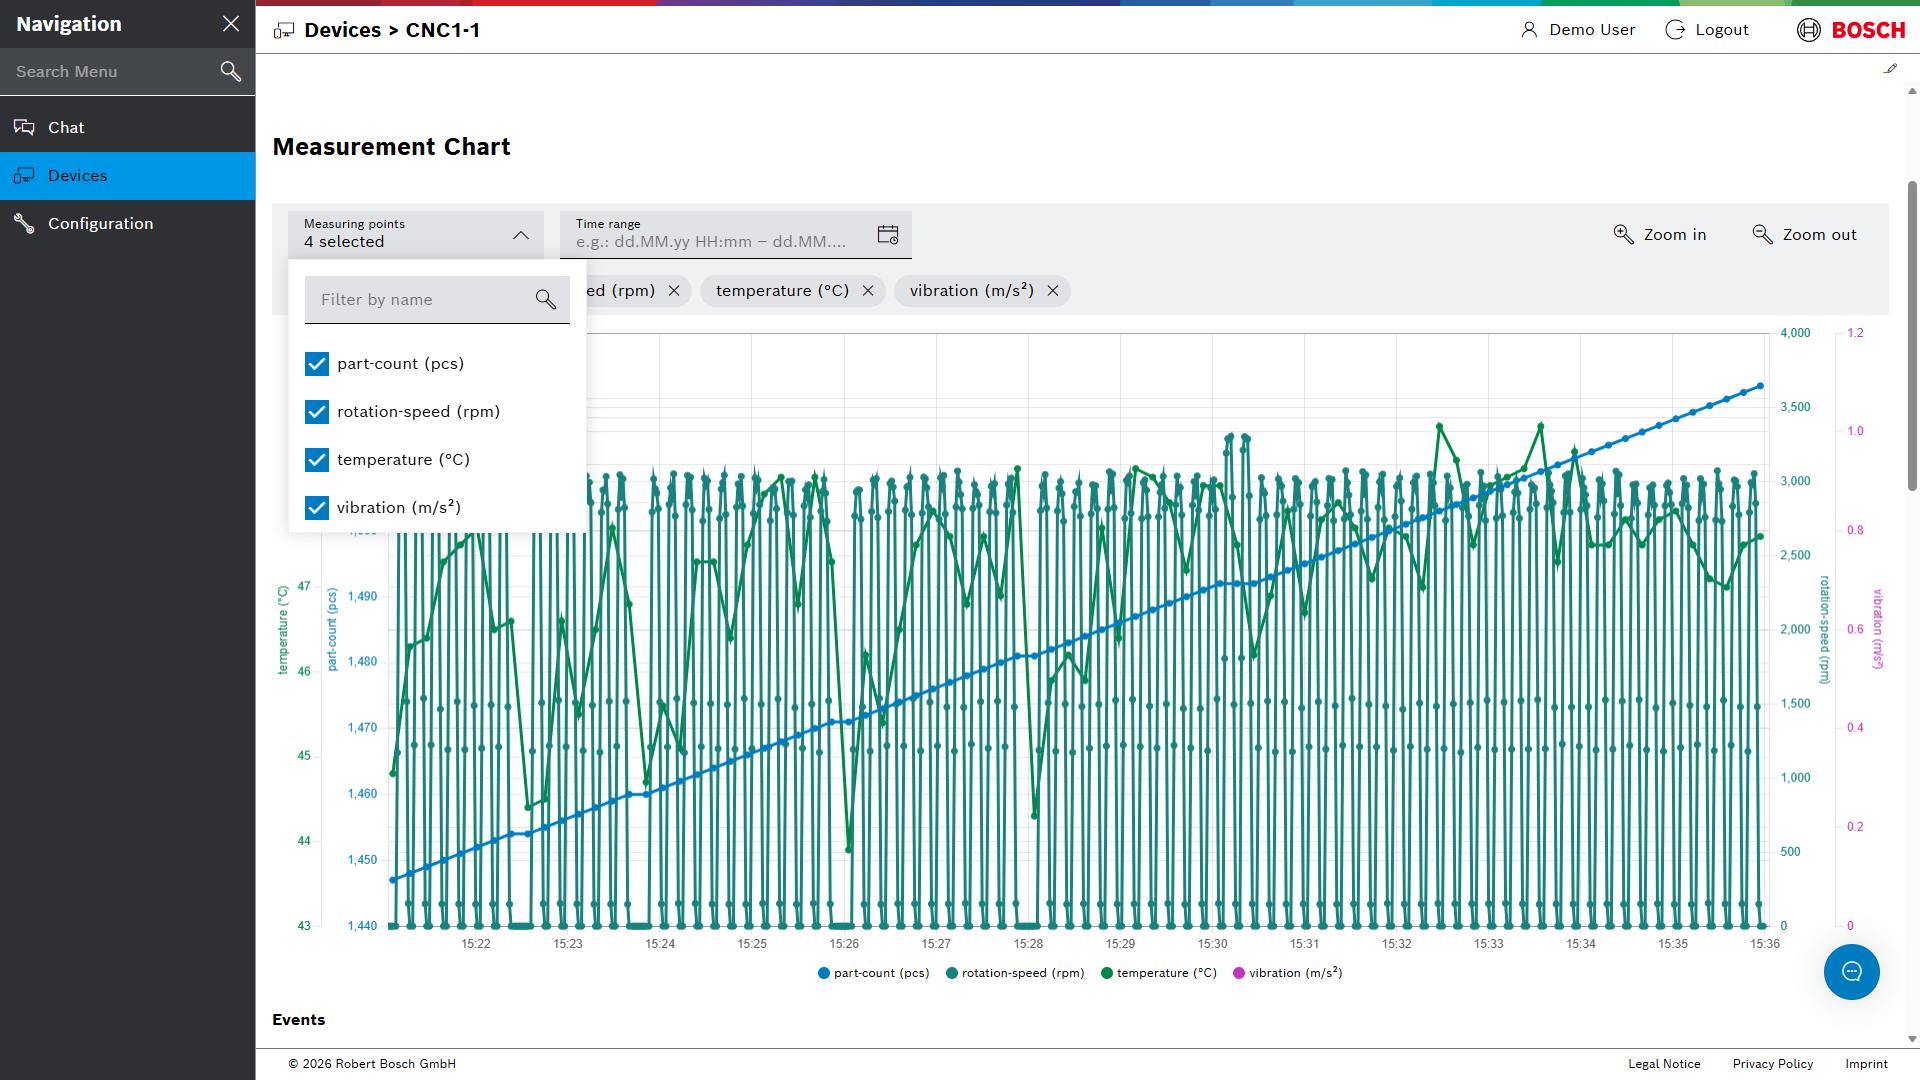
Task: Uncheck rotation-speed (rpm) checkbox
Action: pos(317,412)
